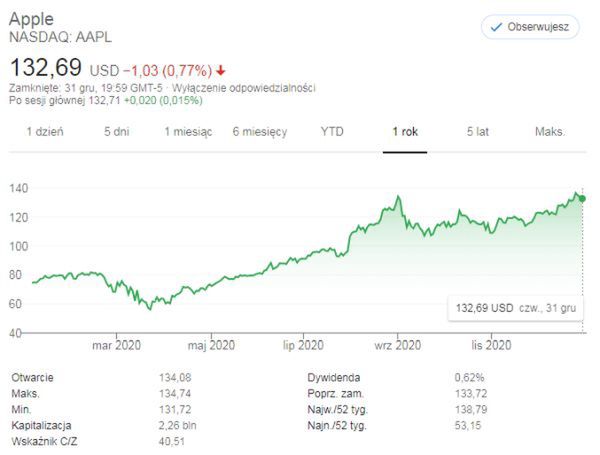Switch chart to YTD view
Viewport: 600px width, 455px height.
click(332, 132)
